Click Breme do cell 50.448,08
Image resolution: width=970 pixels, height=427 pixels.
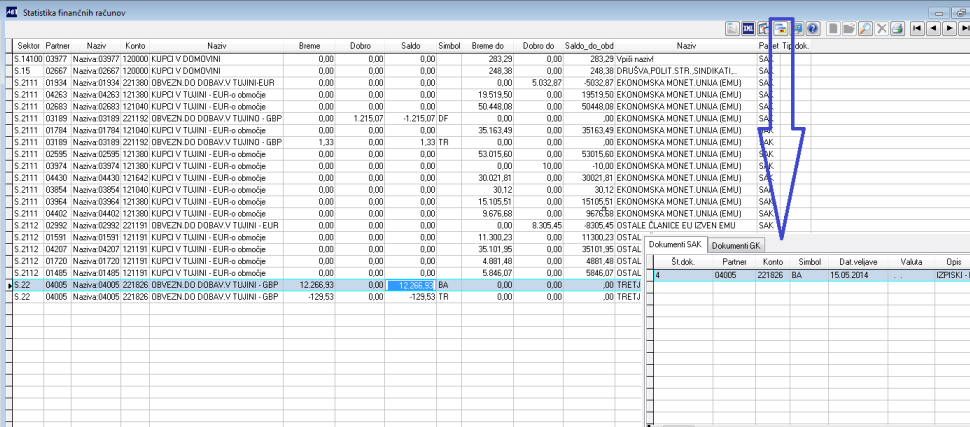[x=488, y=106]
